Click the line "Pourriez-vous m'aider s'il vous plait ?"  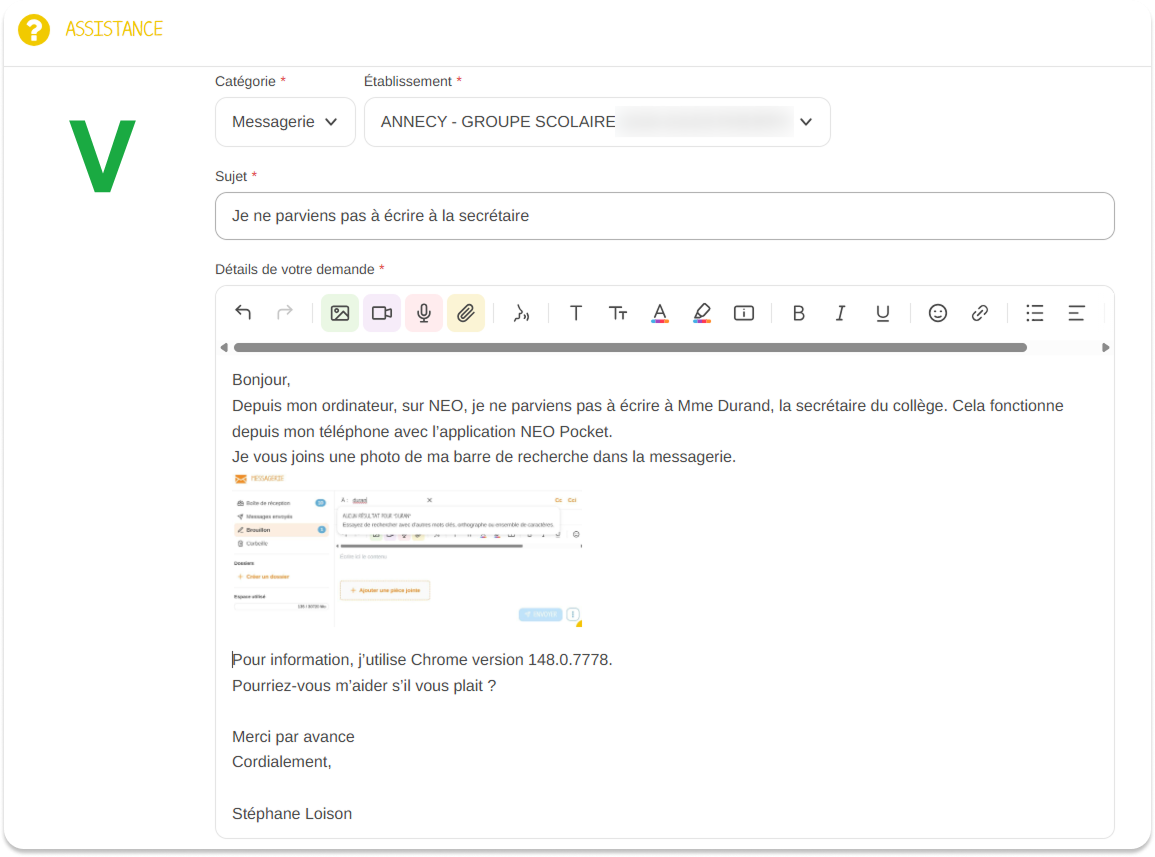click(x=364, y=686)
